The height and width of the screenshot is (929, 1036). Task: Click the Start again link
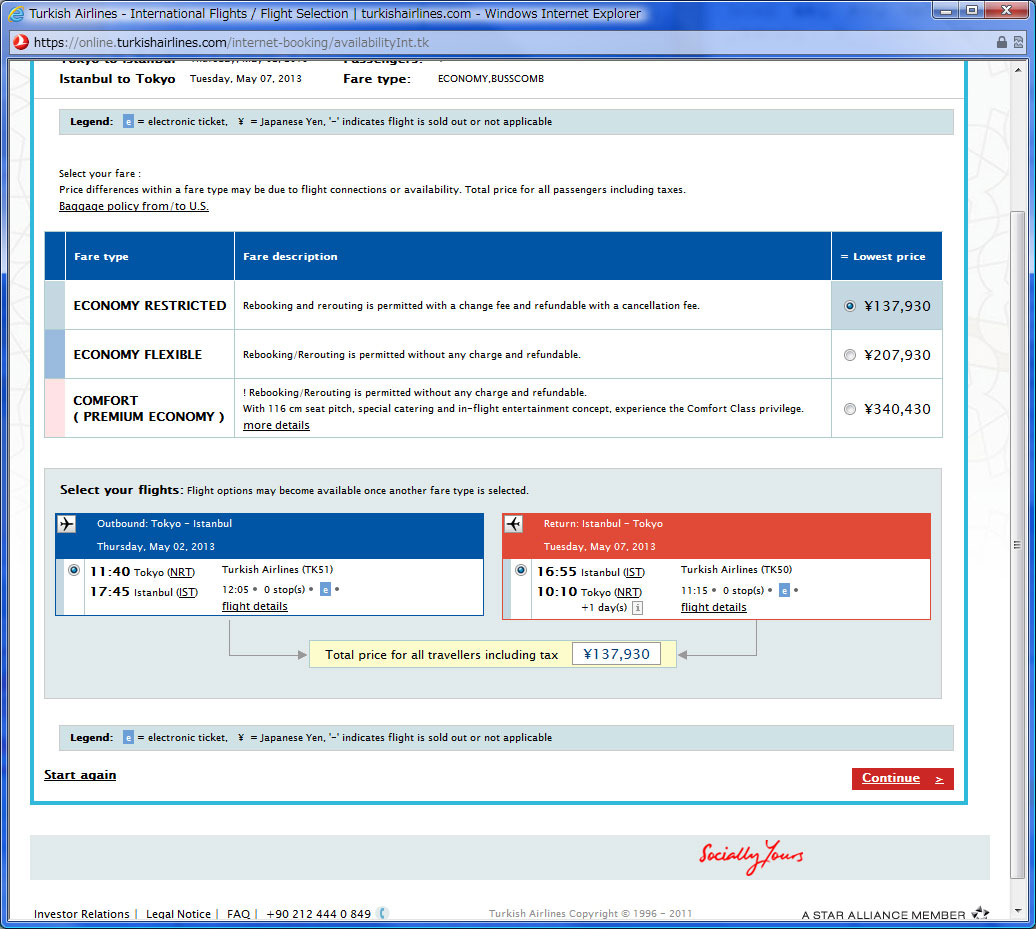pyautogui.click(x=80, y=775)
